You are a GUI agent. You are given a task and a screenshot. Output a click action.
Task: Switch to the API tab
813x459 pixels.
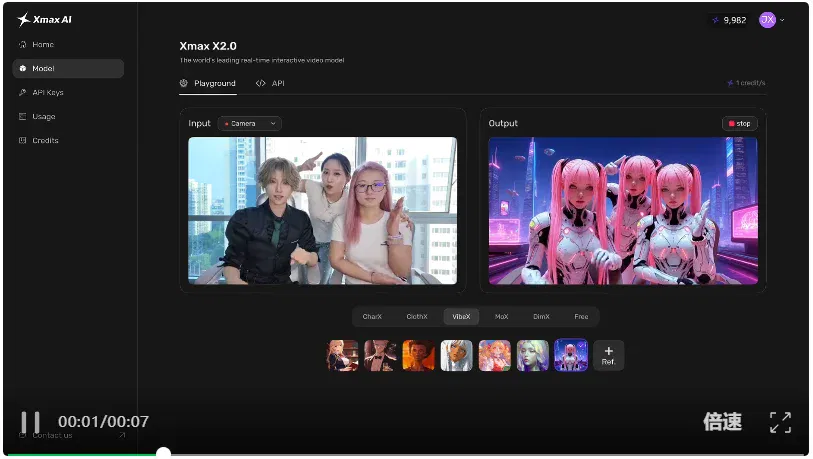(271, 84)
